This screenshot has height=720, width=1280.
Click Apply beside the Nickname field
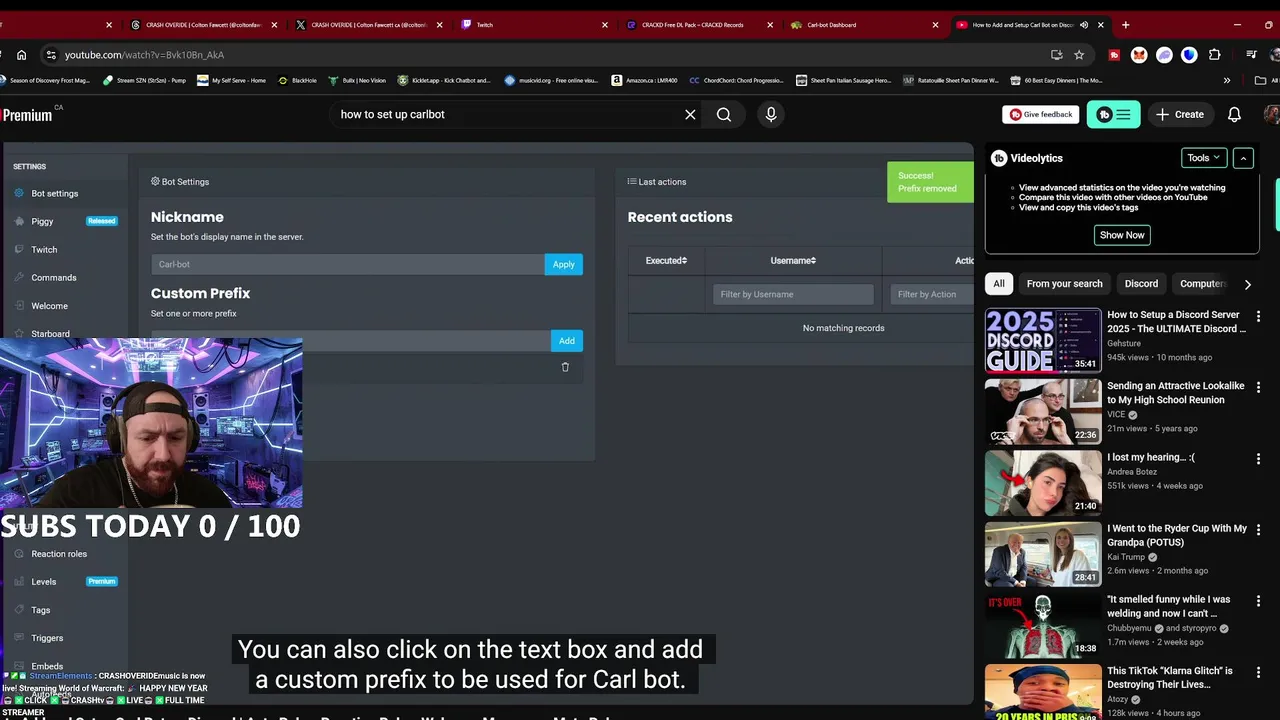(564, 264)
